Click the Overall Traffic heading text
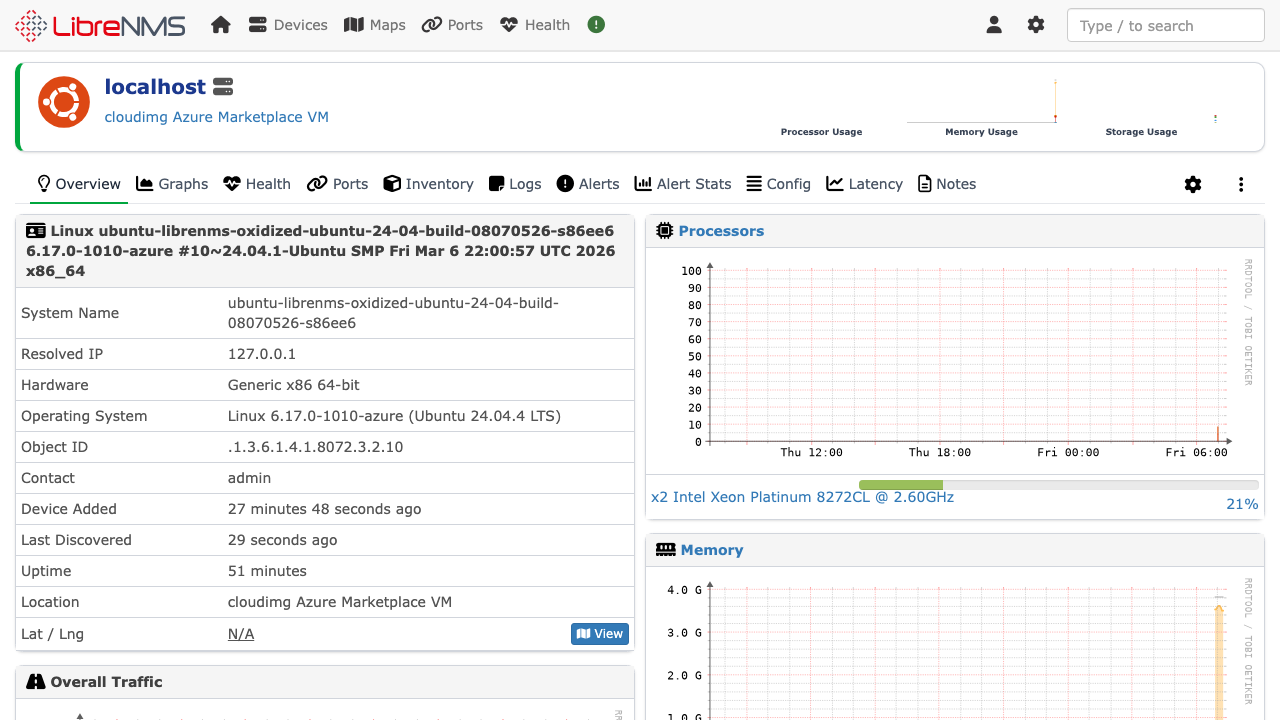The height and width of the screenshot is (720, 1280). tap(107, 682)
